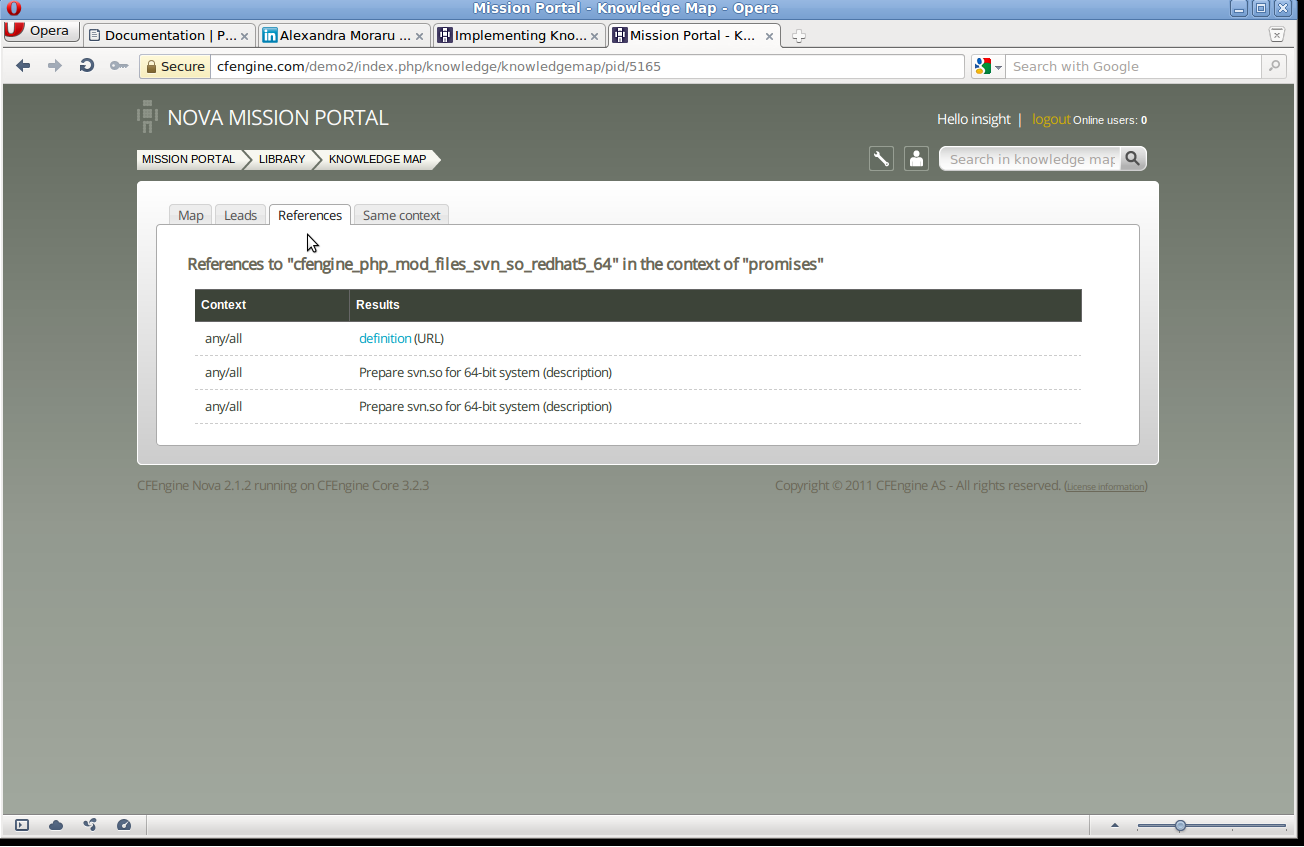Open the Opera Unite icon in status bar
Image resolution: width=1304 pixels, height=847 pixels.
pos(90,825)
